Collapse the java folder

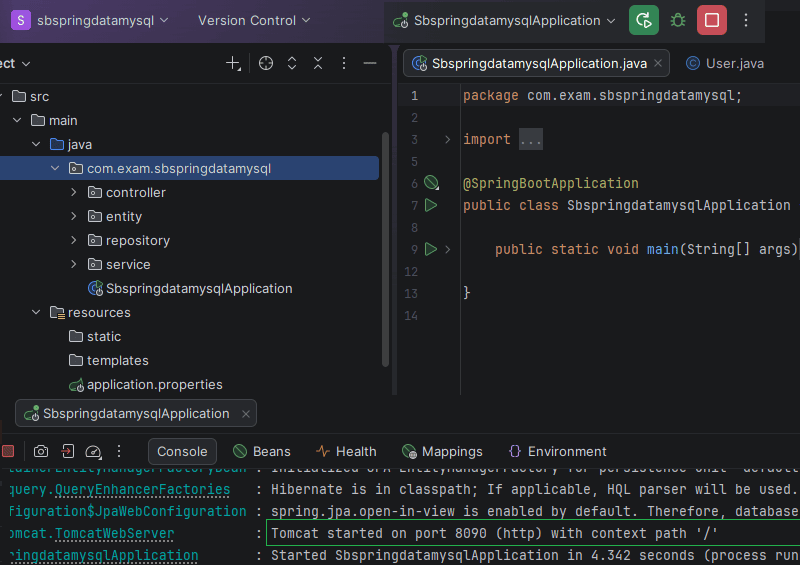[x=36, y=144]
